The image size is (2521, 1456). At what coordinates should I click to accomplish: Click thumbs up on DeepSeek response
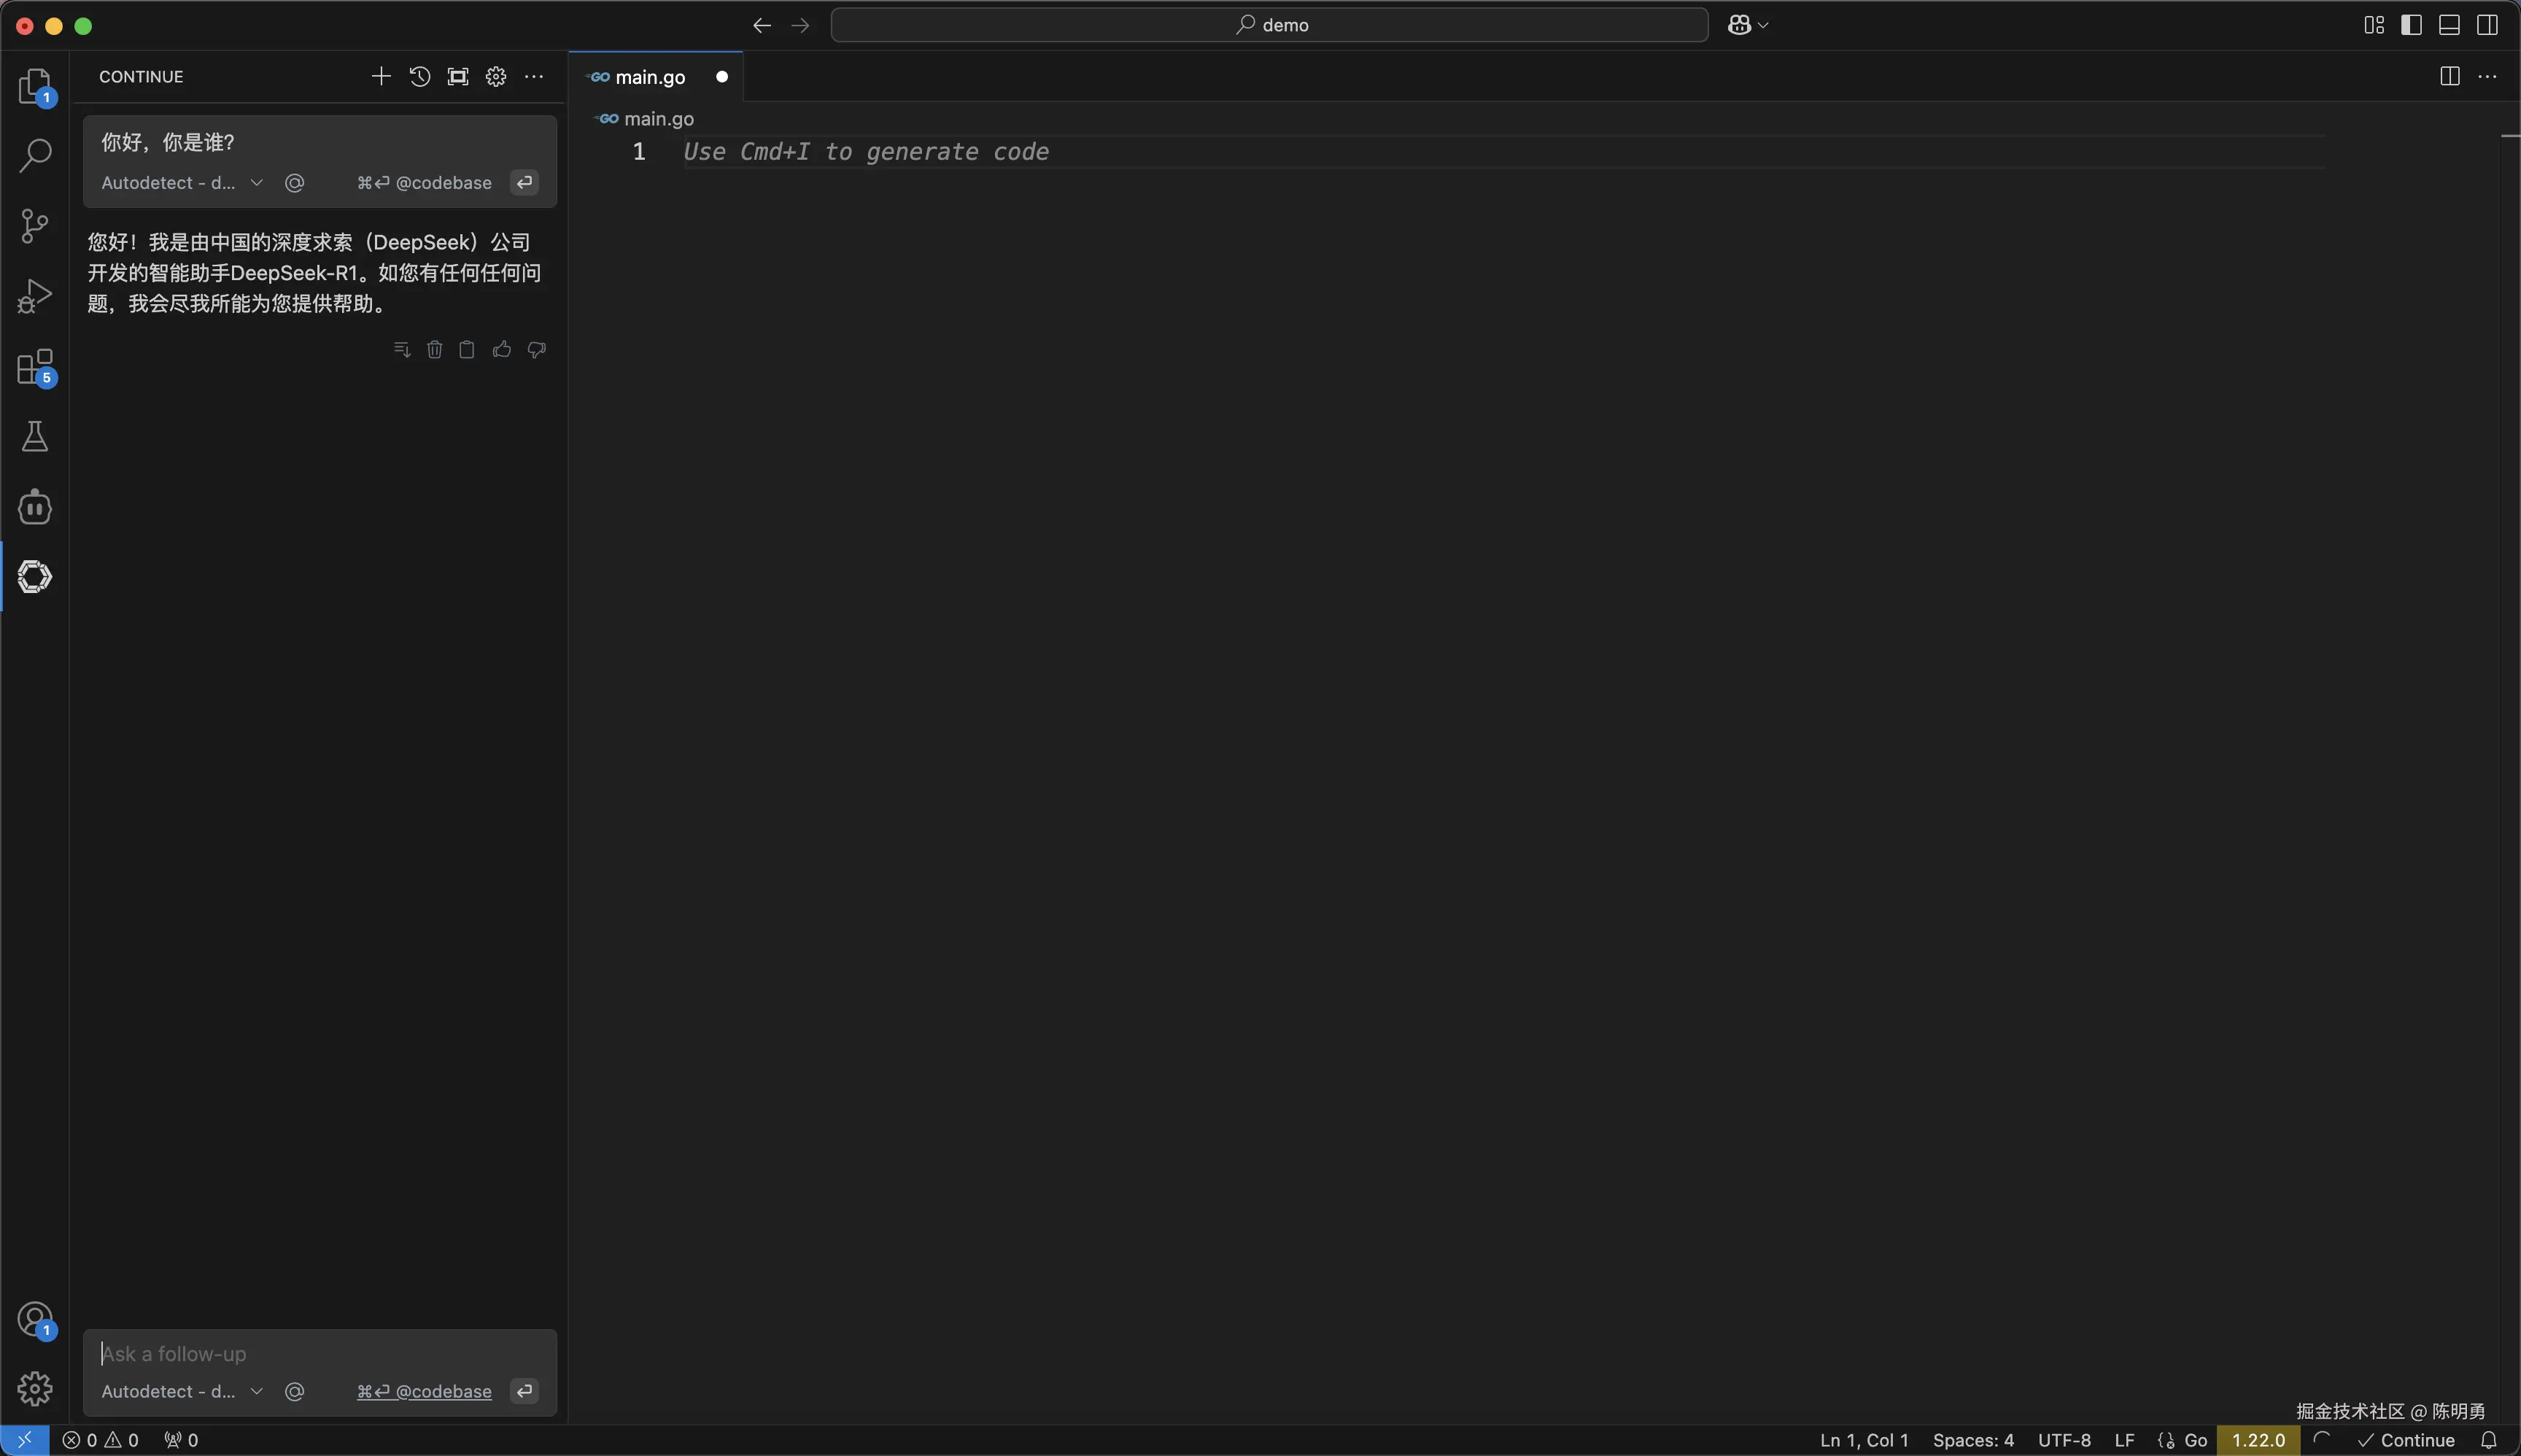coord(502,349)
